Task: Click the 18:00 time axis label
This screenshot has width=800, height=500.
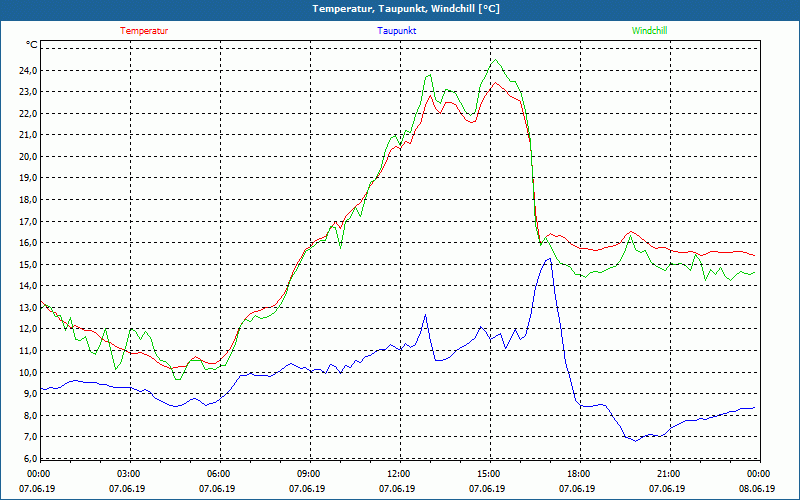Action: click(579, 474)
